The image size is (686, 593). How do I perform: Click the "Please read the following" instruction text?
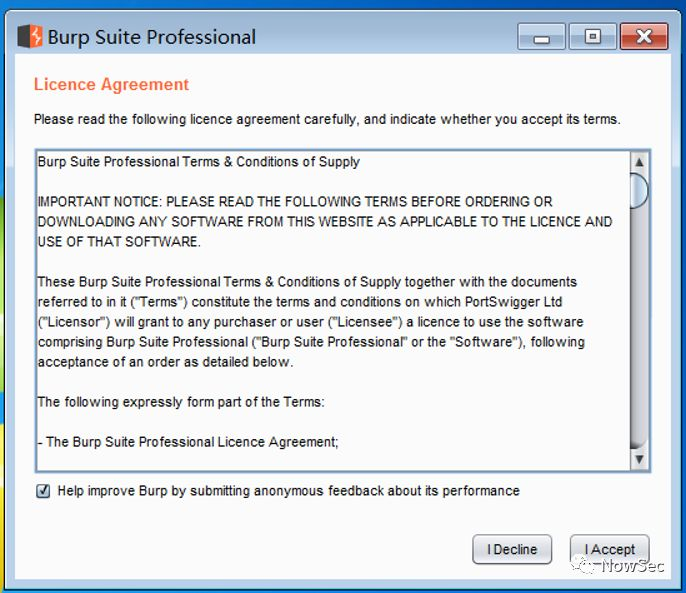tap(327, 119)
